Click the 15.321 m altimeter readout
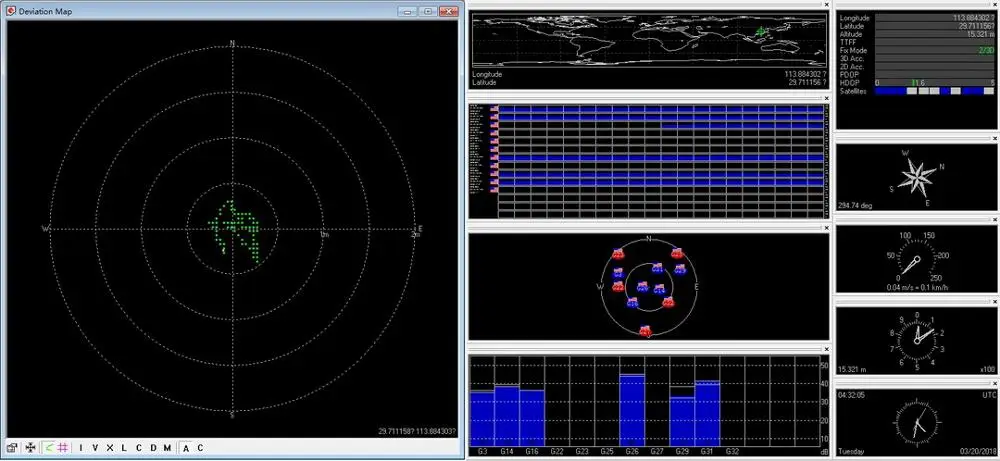The width and height of the screenshot is (1000, 461). click(x=852, y=369)
